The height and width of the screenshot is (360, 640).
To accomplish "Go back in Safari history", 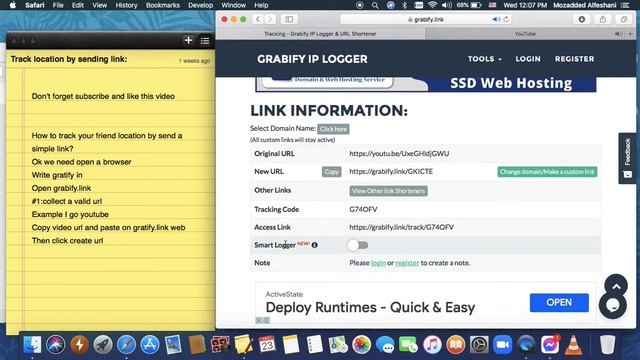I will tap(258, 19).
